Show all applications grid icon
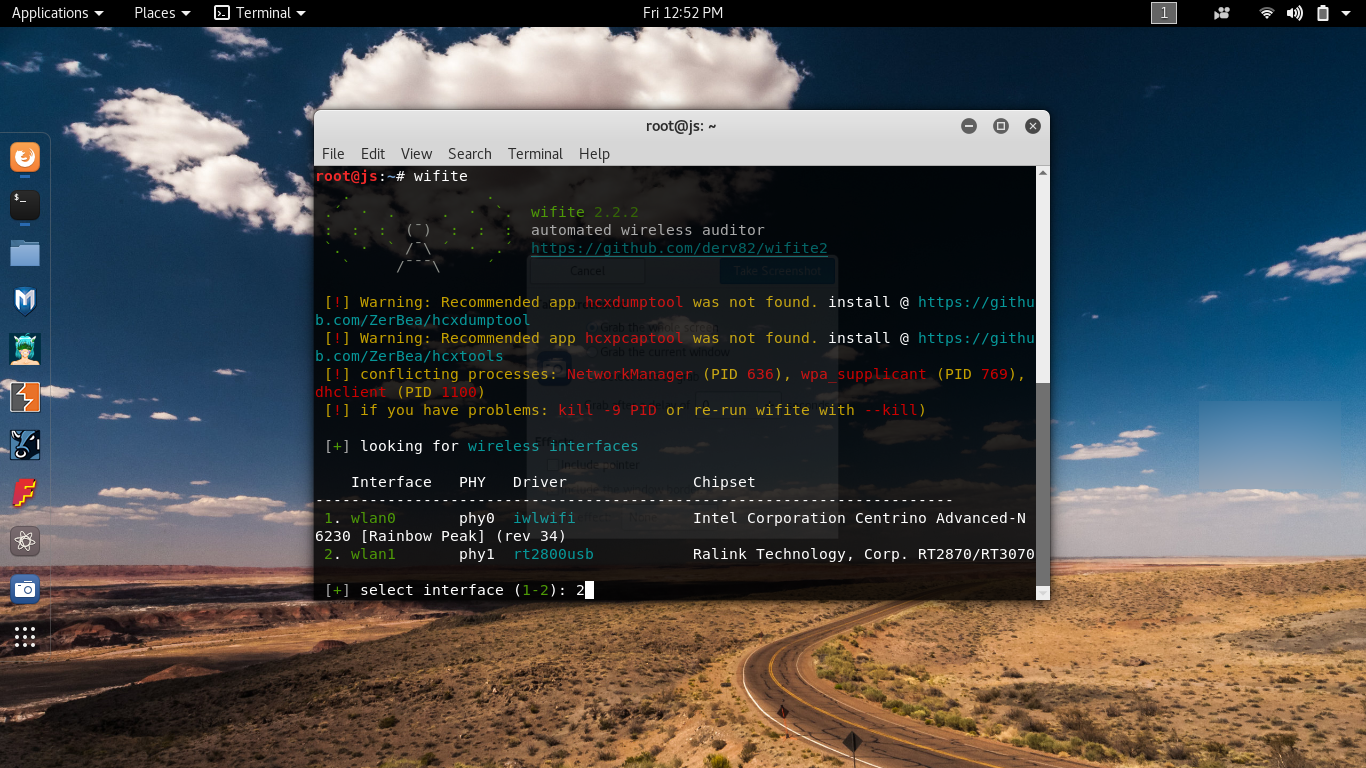Screen dimensions: 1366x768 25,637
